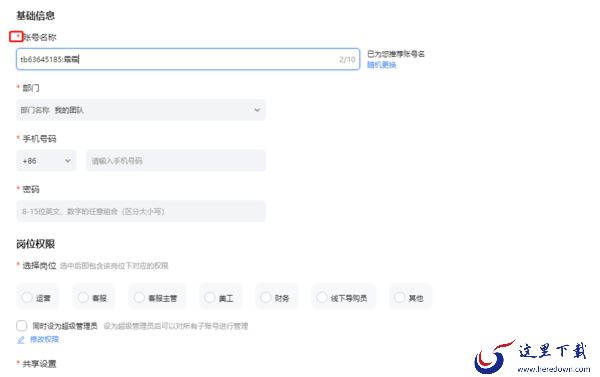The image size is (600, 377).
Task: Select the 线下导购员 position radio button
Action: 322,297
